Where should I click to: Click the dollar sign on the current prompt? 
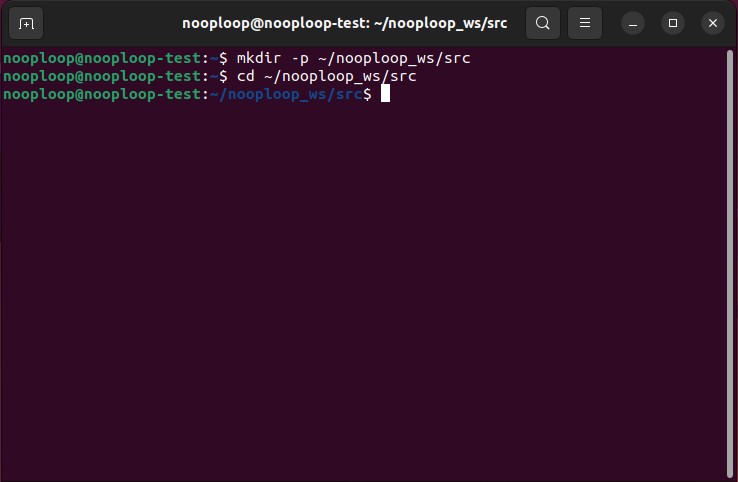point(367,94)
